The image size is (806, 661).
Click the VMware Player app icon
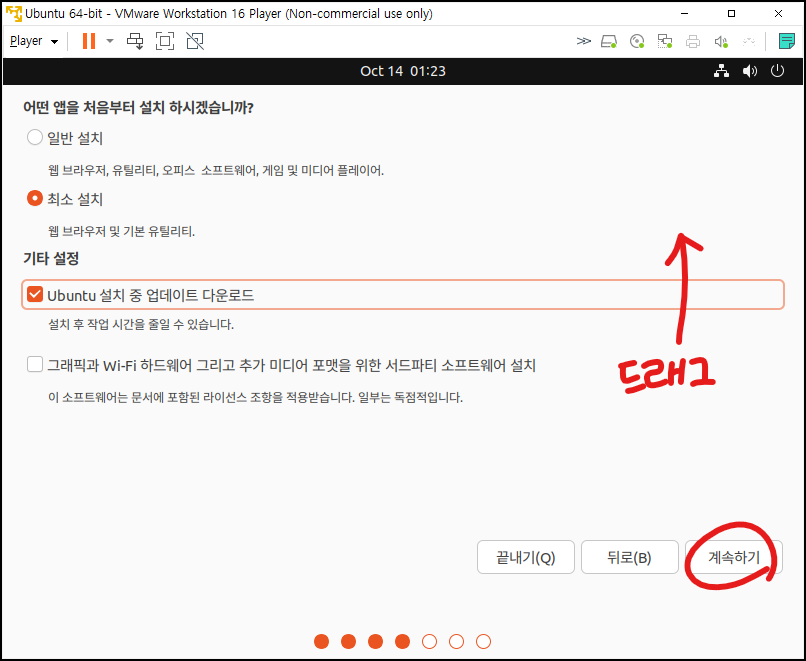14,13
